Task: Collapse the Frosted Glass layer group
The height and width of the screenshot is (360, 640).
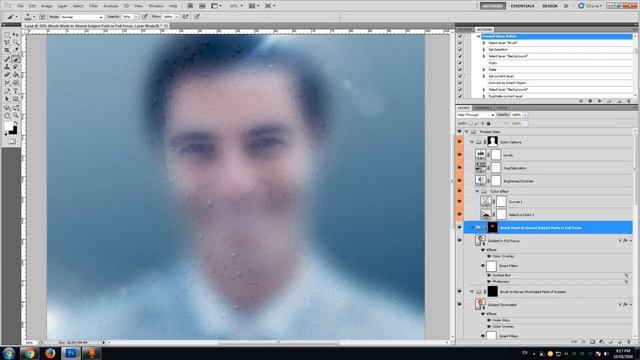Action: tap(467, 132)
